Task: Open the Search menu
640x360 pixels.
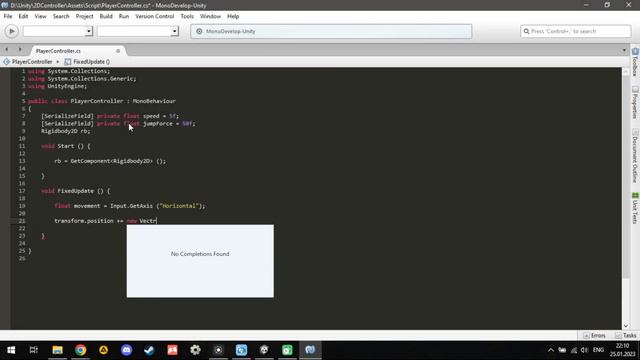Action: click(61, 16)
